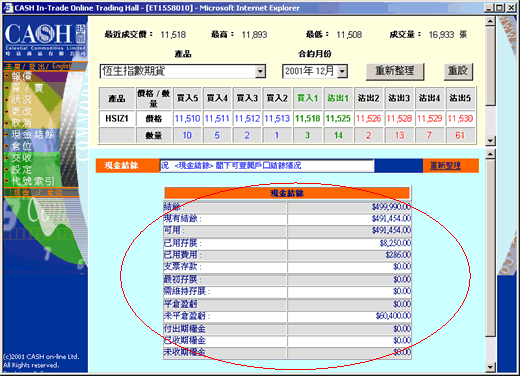Click the Internet Explorer title bar icon
This screenshot has height=376, width=520.
click(8, 8)
